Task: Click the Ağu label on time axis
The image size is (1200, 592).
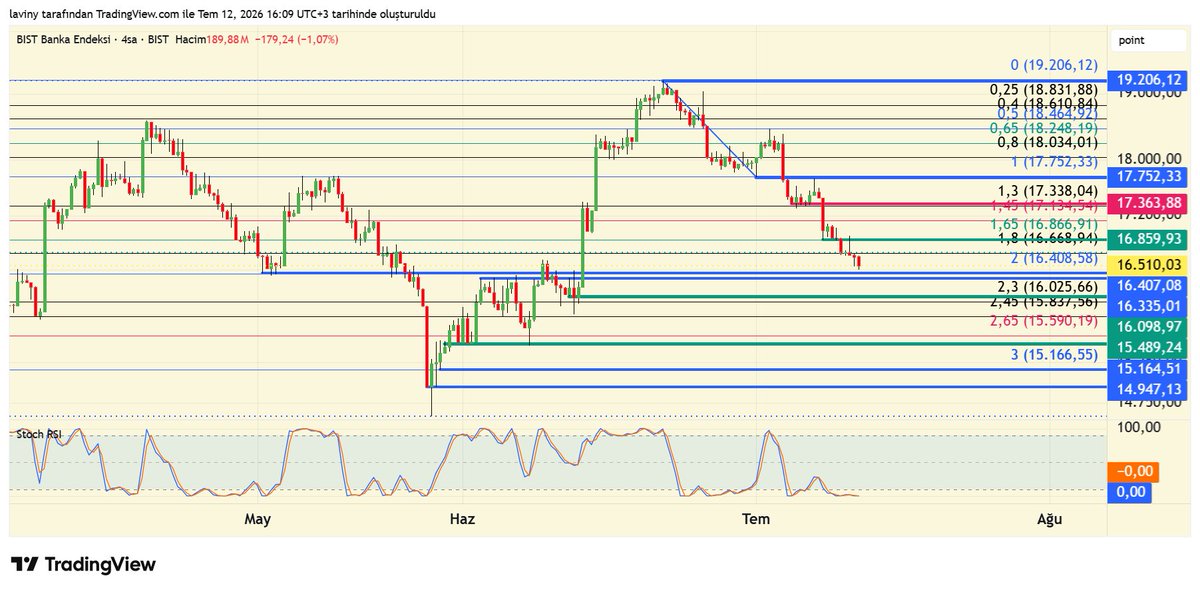Action: point(1049,519)
